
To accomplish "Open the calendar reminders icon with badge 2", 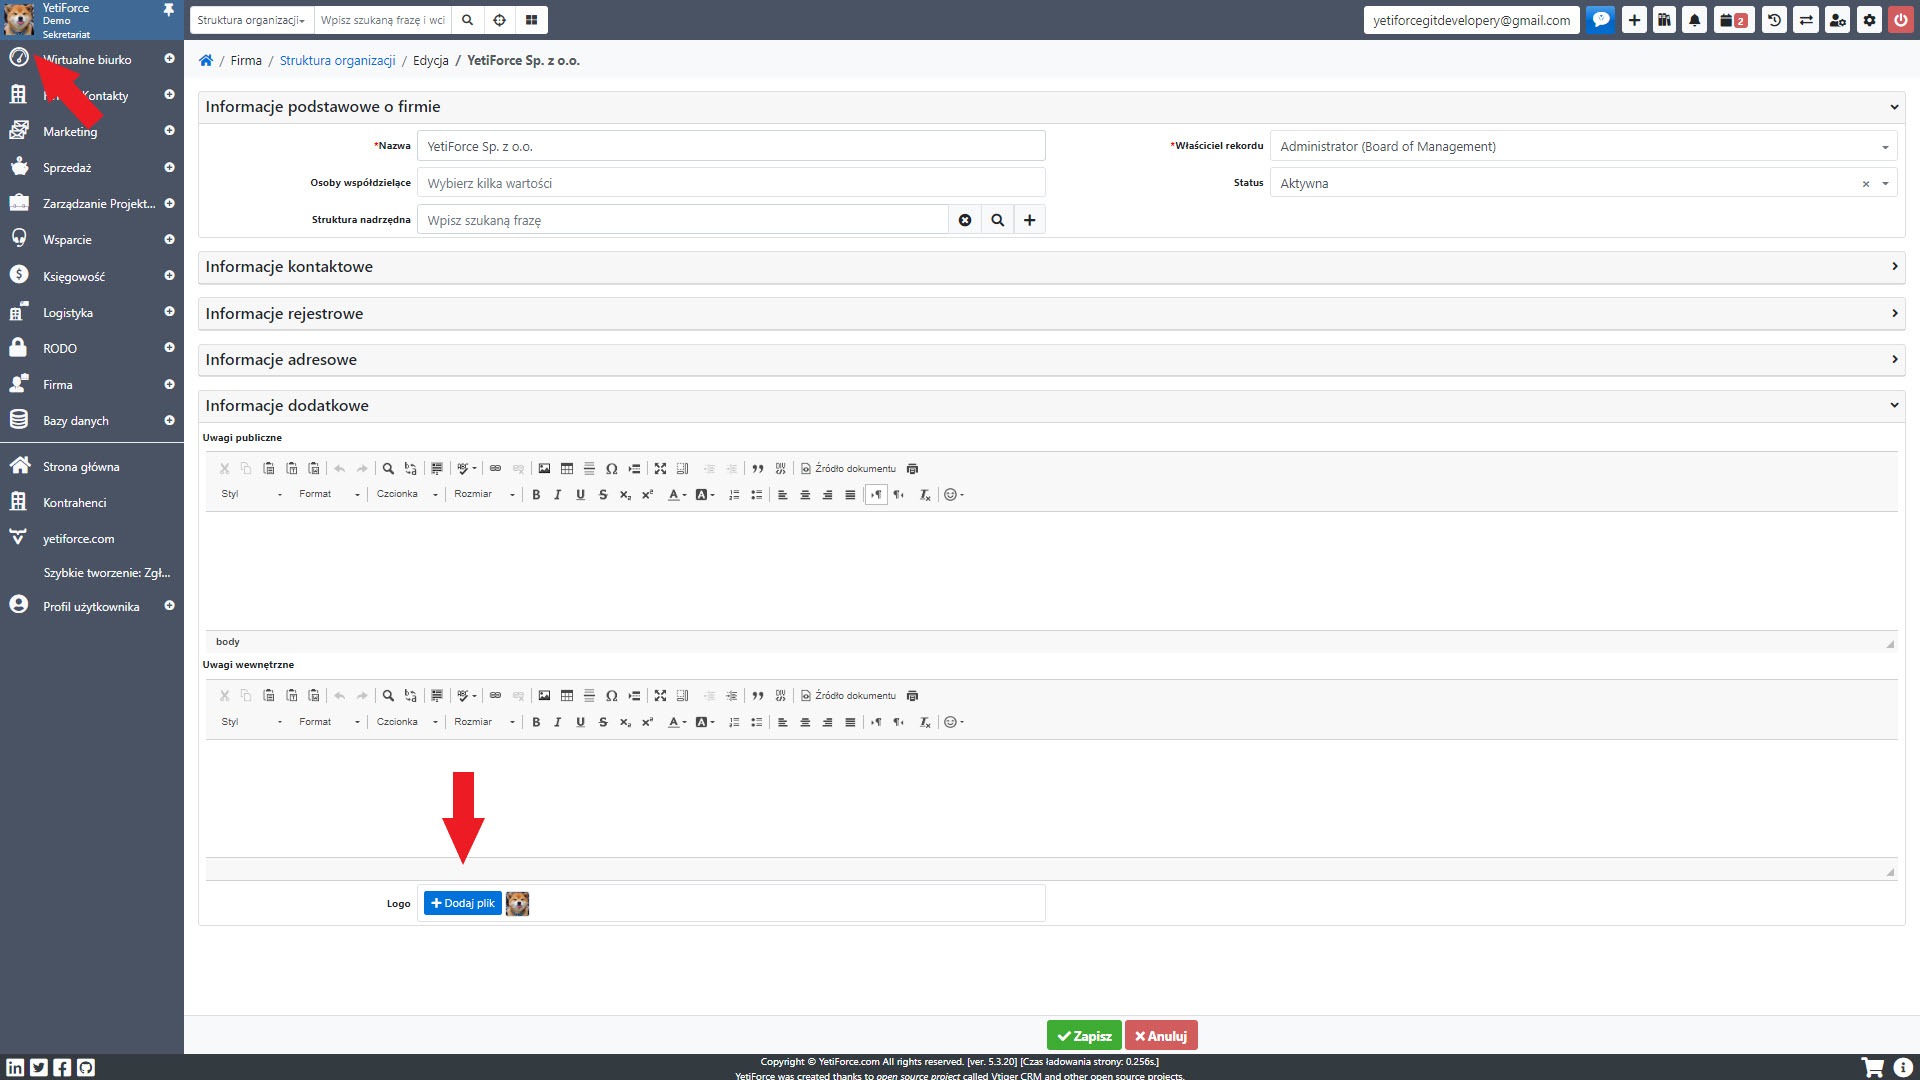I will [1734, 20].
